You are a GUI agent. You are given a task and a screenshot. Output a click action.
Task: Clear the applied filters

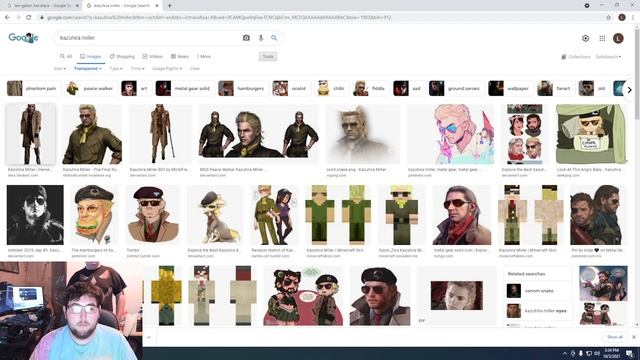(195, 69)
